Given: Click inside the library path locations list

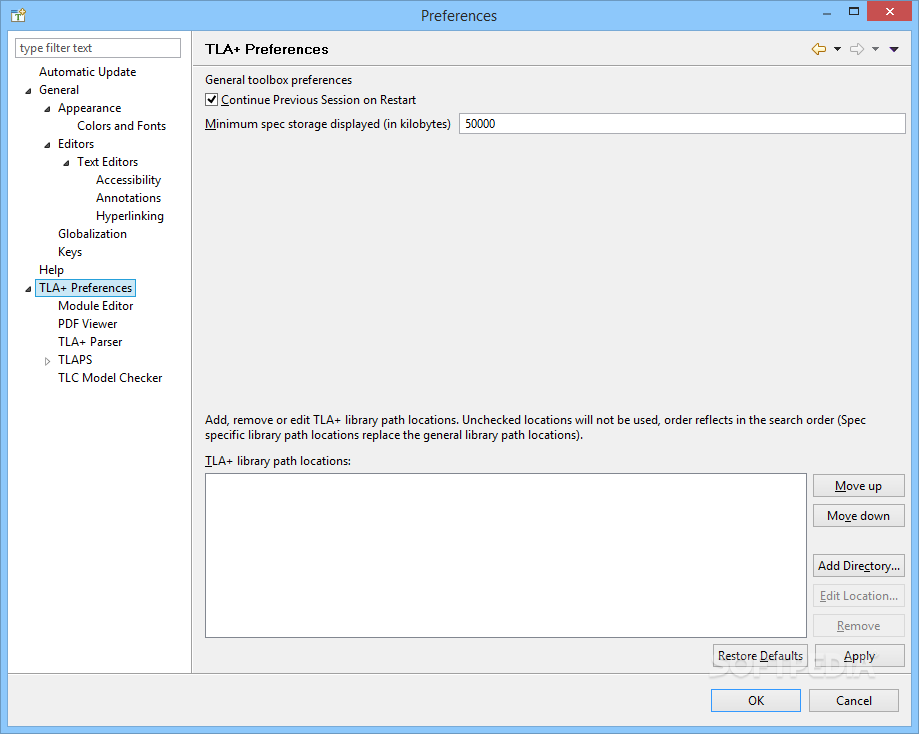Looking at the screenshot, I should [x=506, y=556].
